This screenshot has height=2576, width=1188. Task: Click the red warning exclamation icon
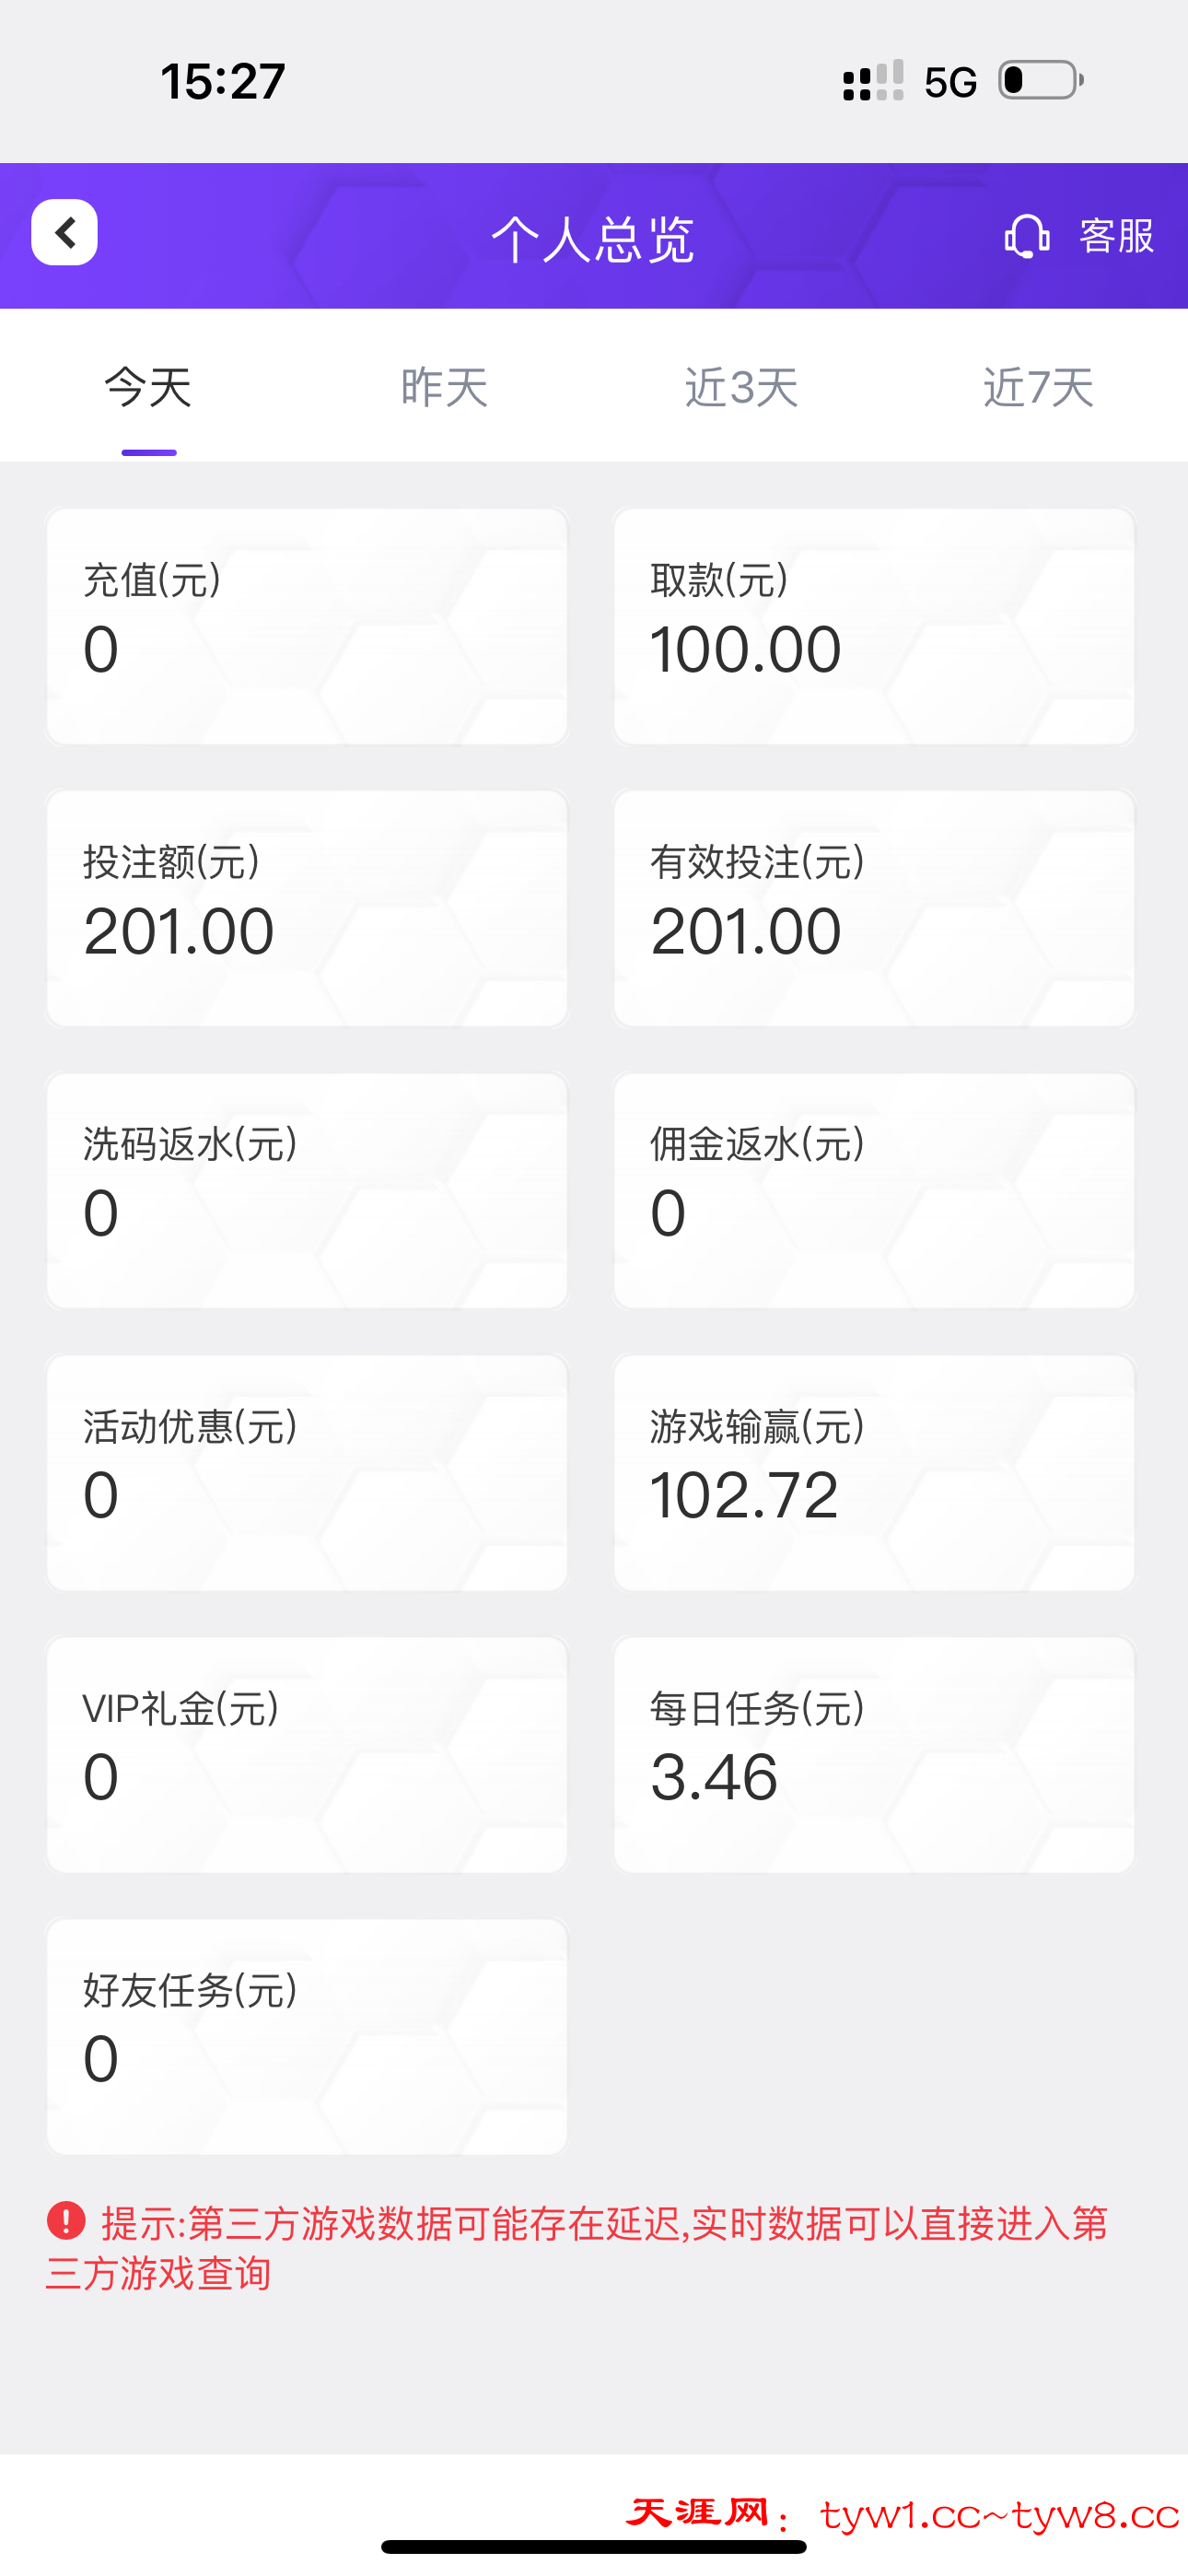[x=66, y=2221]
